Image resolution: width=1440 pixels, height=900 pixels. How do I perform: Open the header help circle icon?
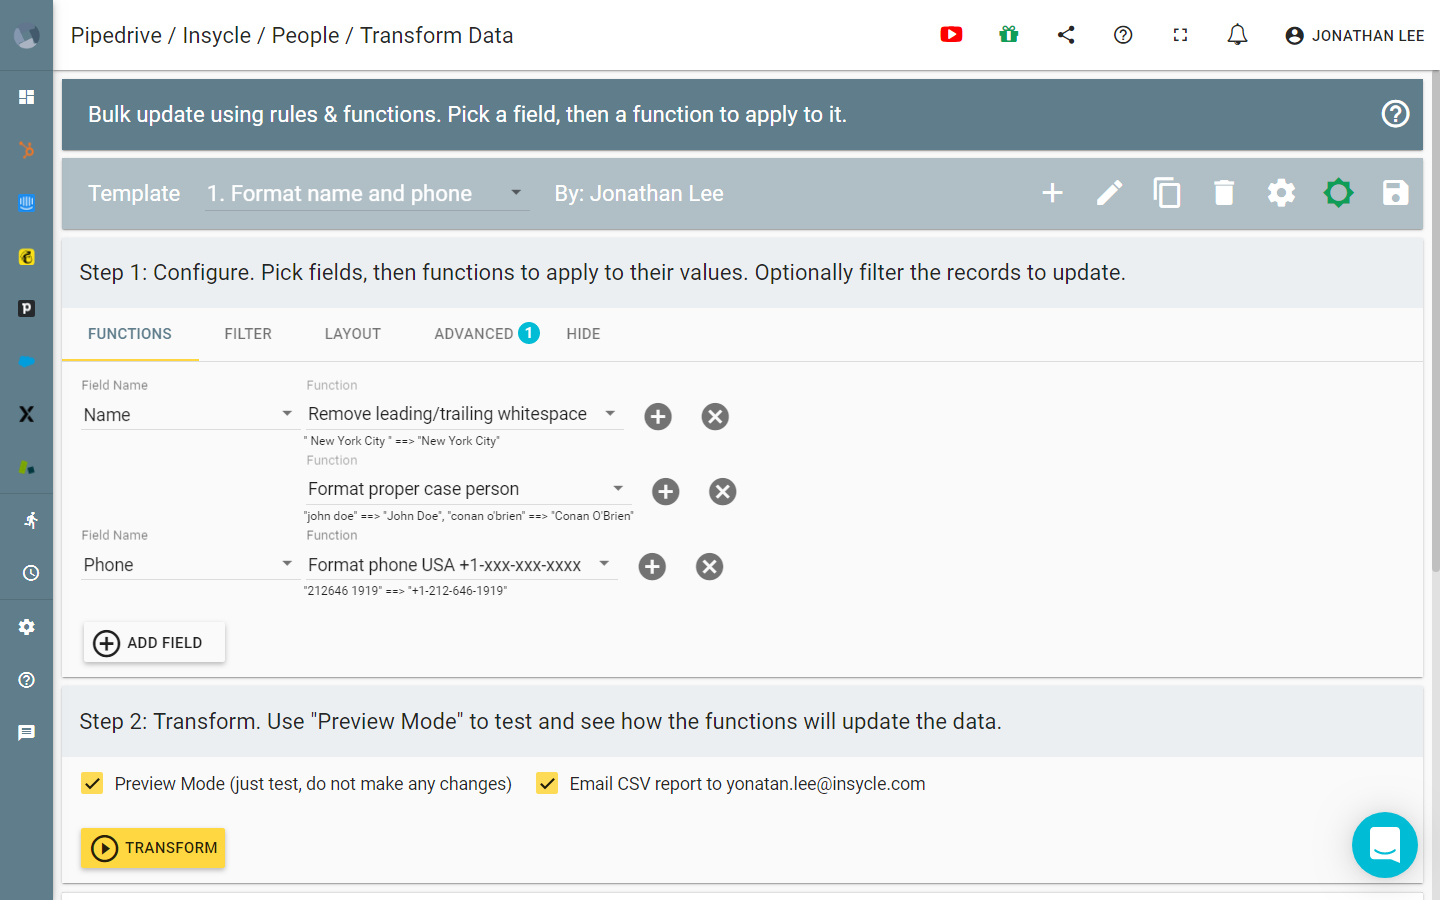(x=1123, y=35)
